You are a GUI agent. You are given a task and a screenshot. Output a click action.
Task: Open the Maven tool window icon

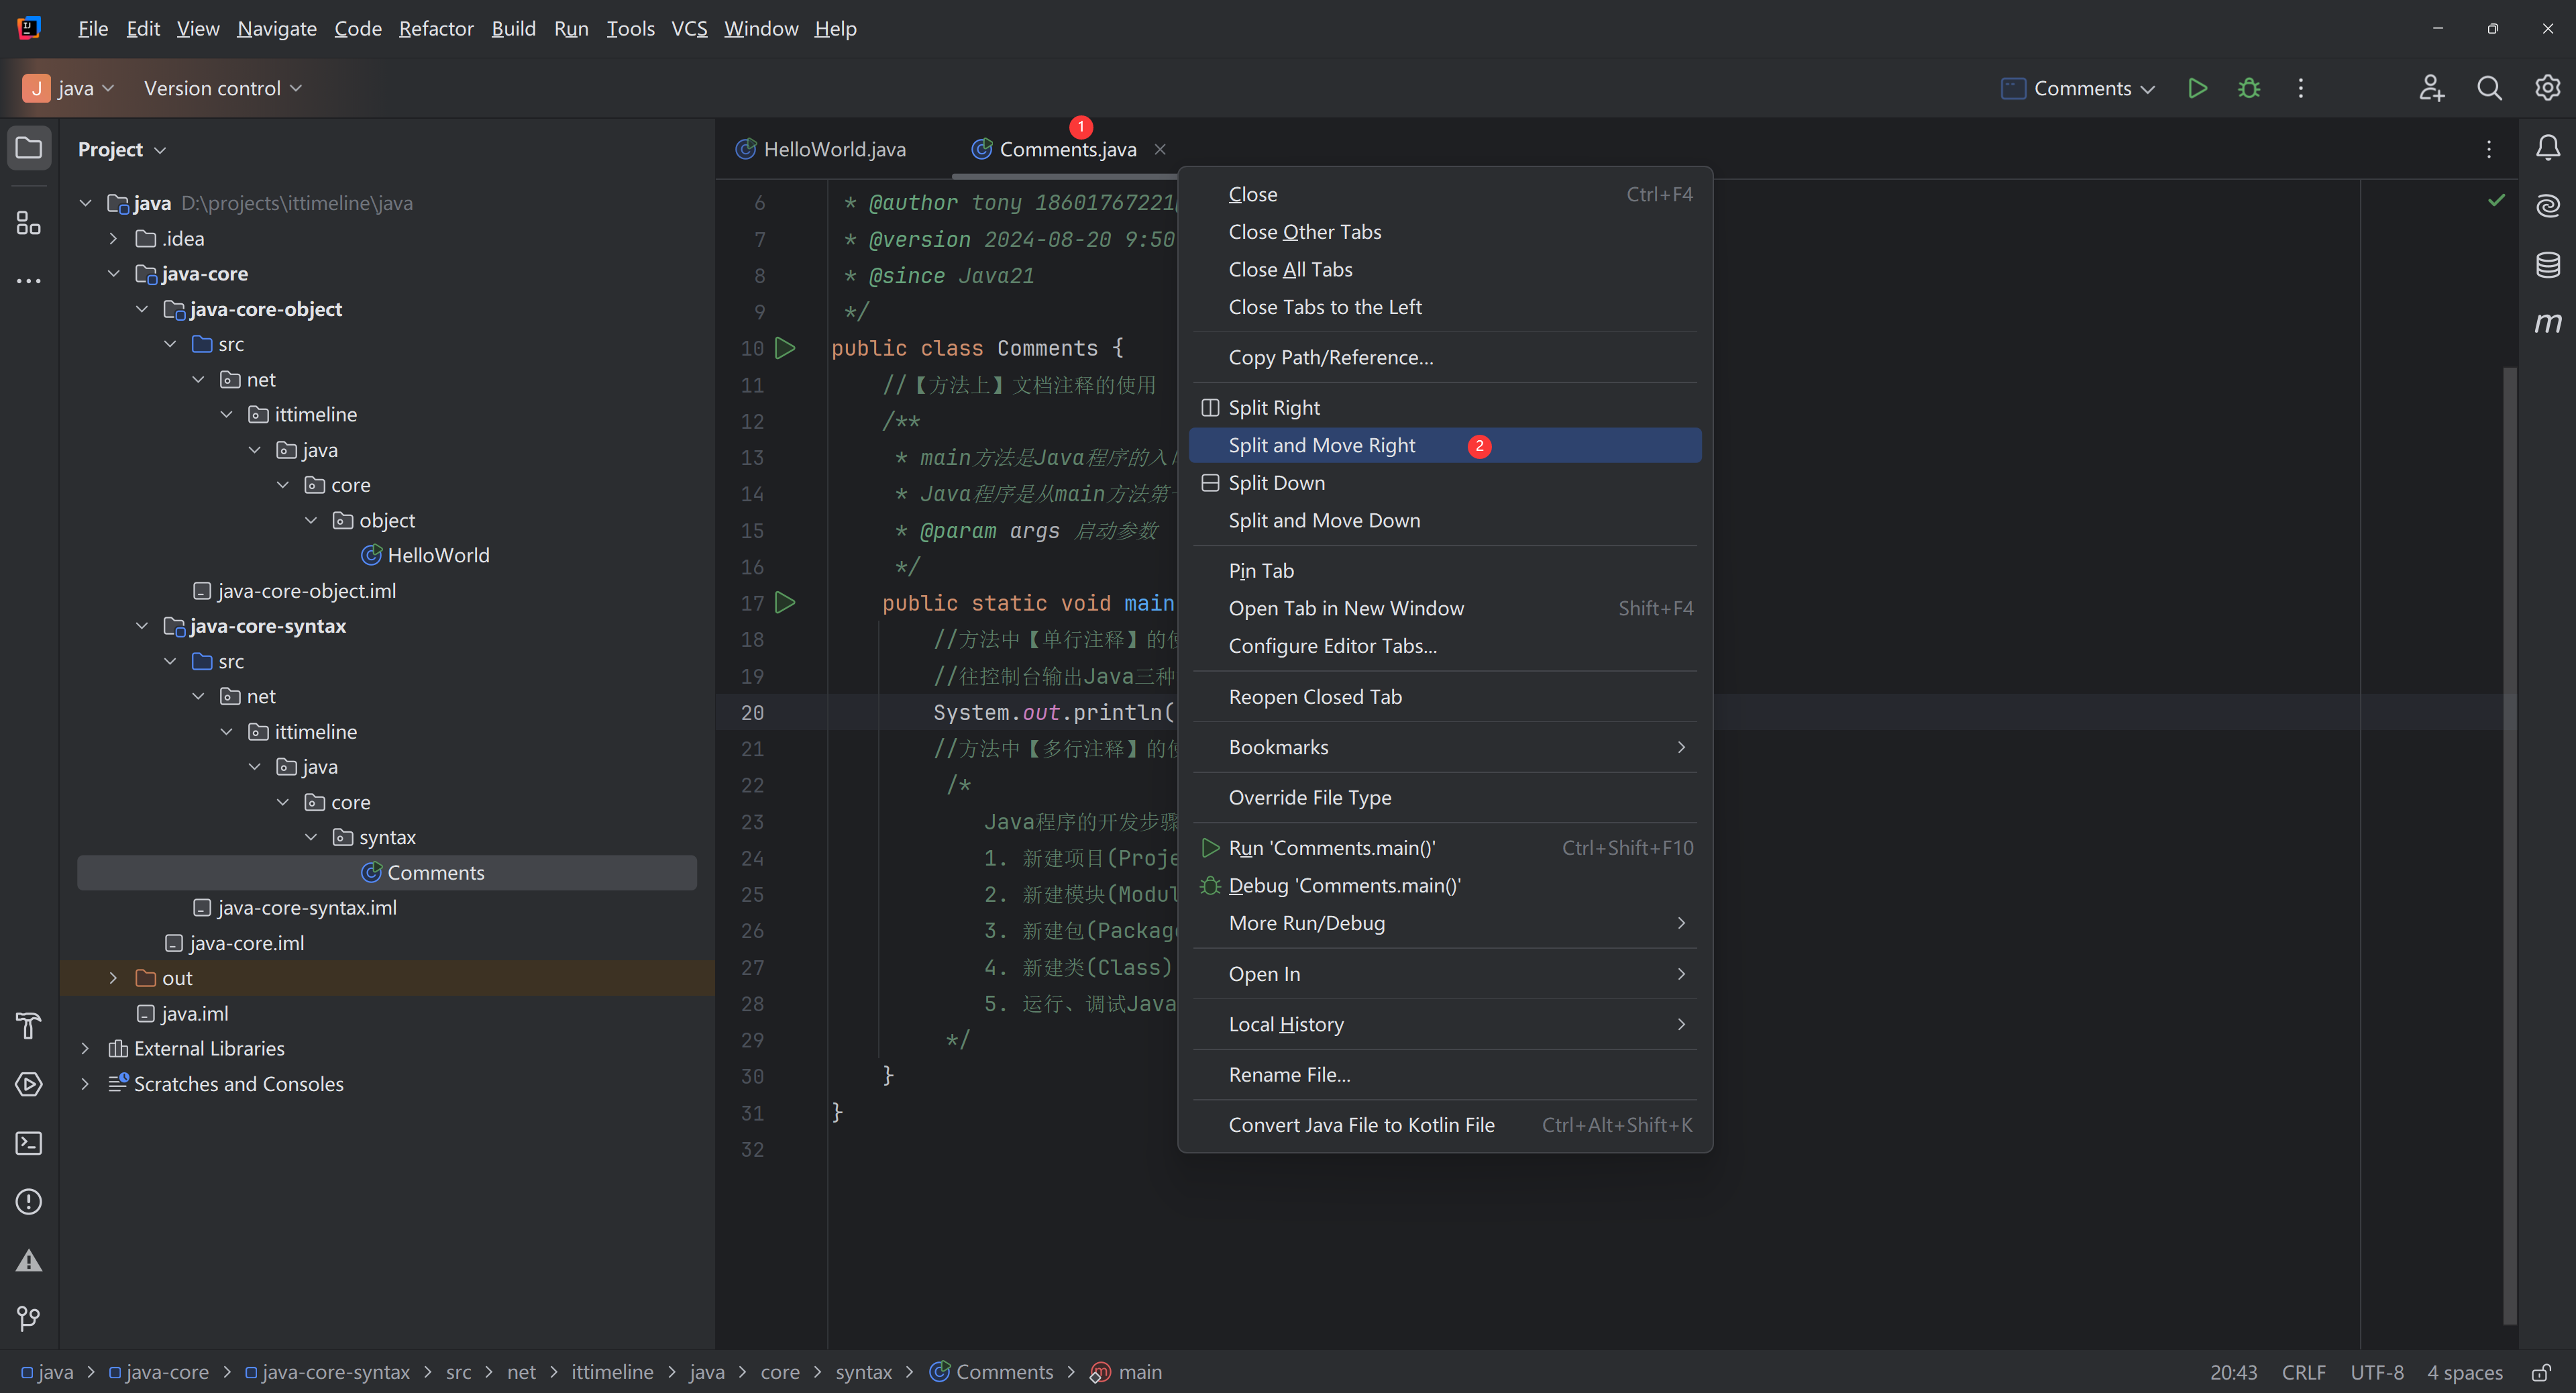[x=2547, y=322]
